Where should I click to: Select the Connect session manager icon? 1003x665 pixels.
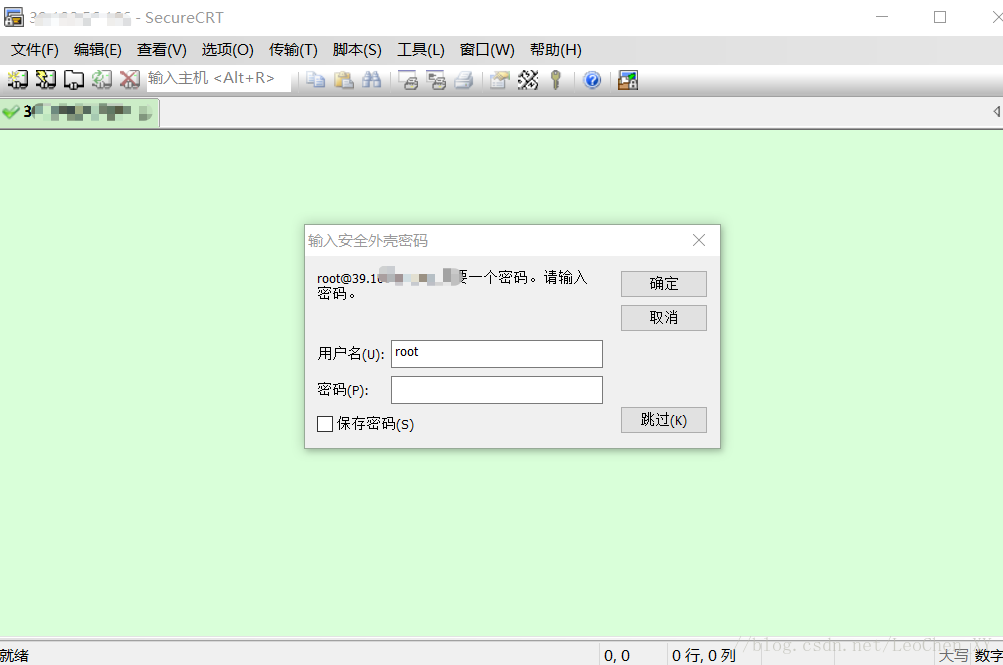[17, 80]
